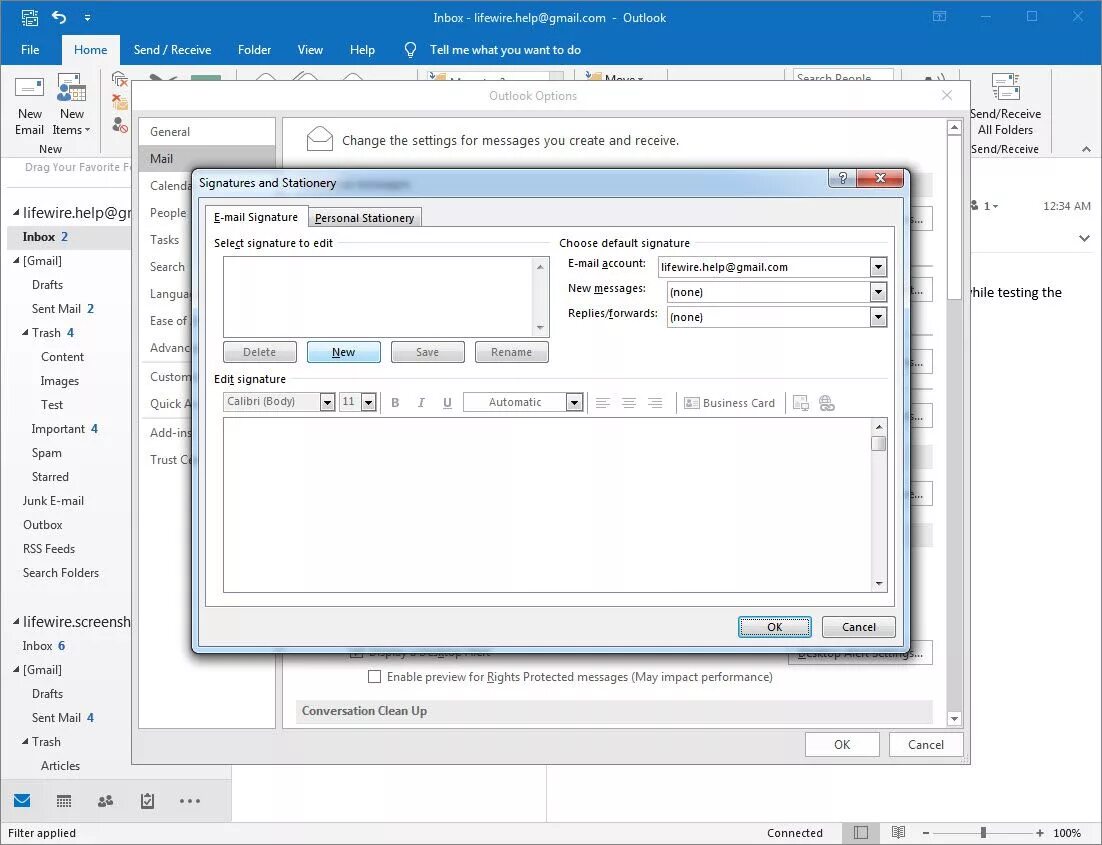Click New to create a signature
The image size is (1102, 845).
[x=344, y=352]
